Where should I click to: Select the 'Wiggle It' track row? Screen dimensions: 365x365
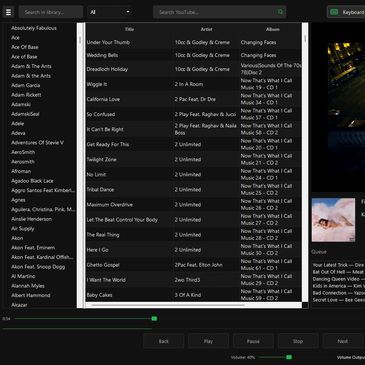point(194,84)
